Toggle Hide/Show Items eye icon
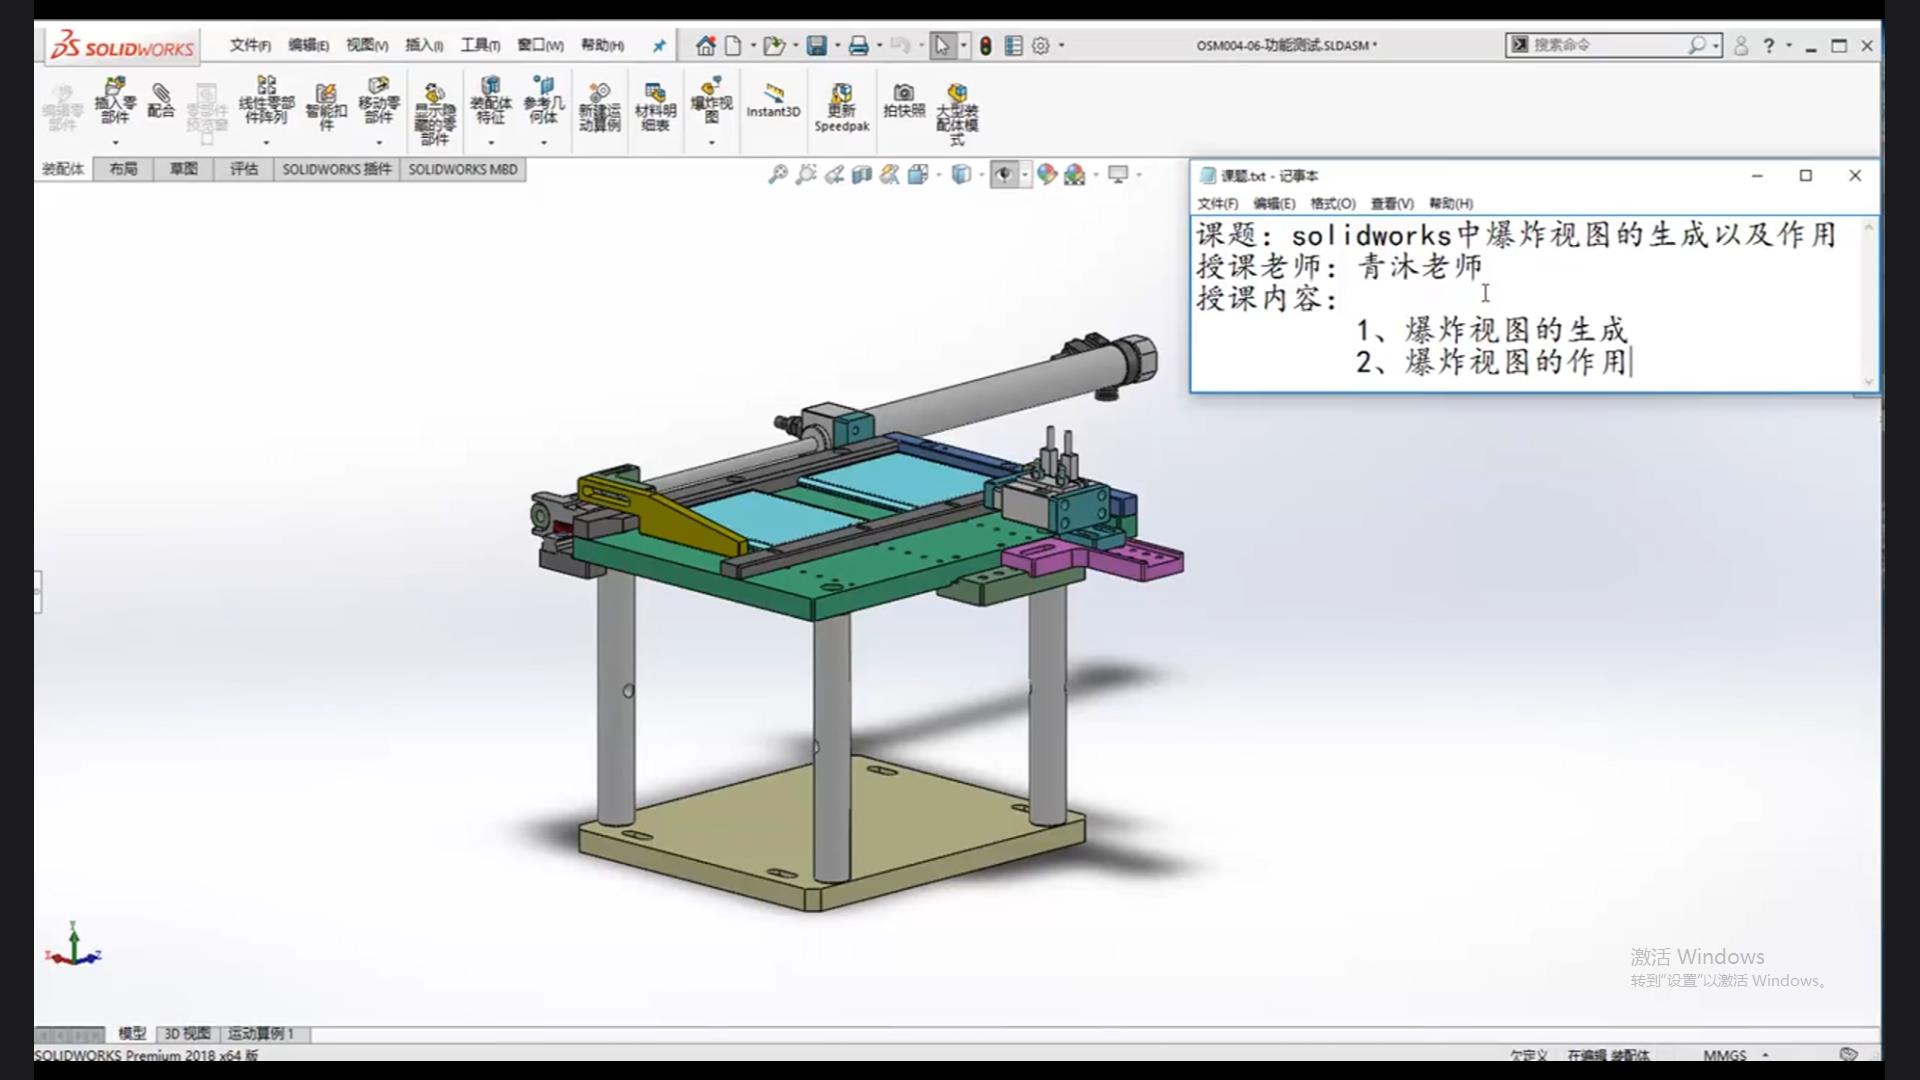The height and width of the screenshot is (1080, 1920). point(1004,175)
